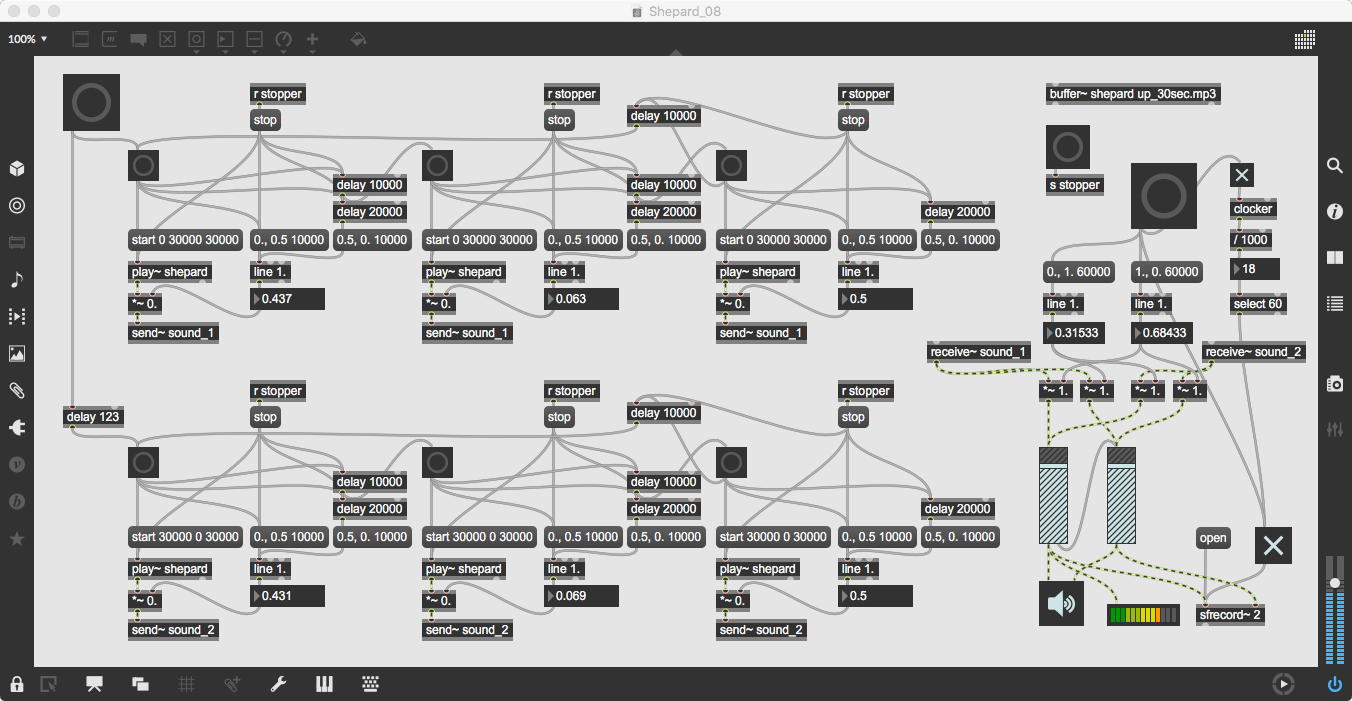Open the Sequences play-list icon in the left sidebar
1352x701 pixels.
click(17, 316)
